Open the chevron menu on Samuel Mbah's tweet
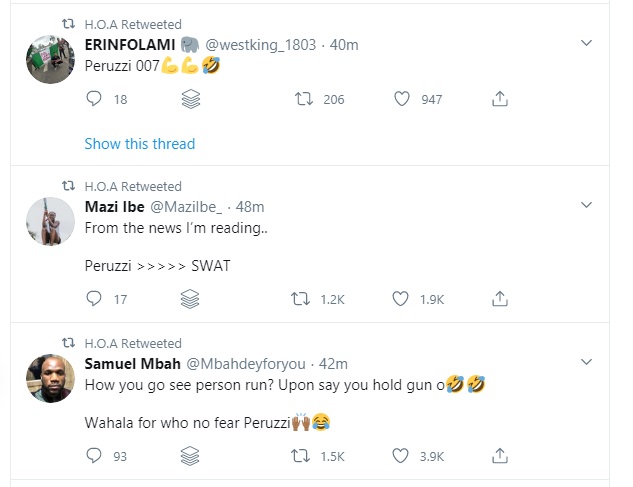633x487 pixels. (588, 362)
